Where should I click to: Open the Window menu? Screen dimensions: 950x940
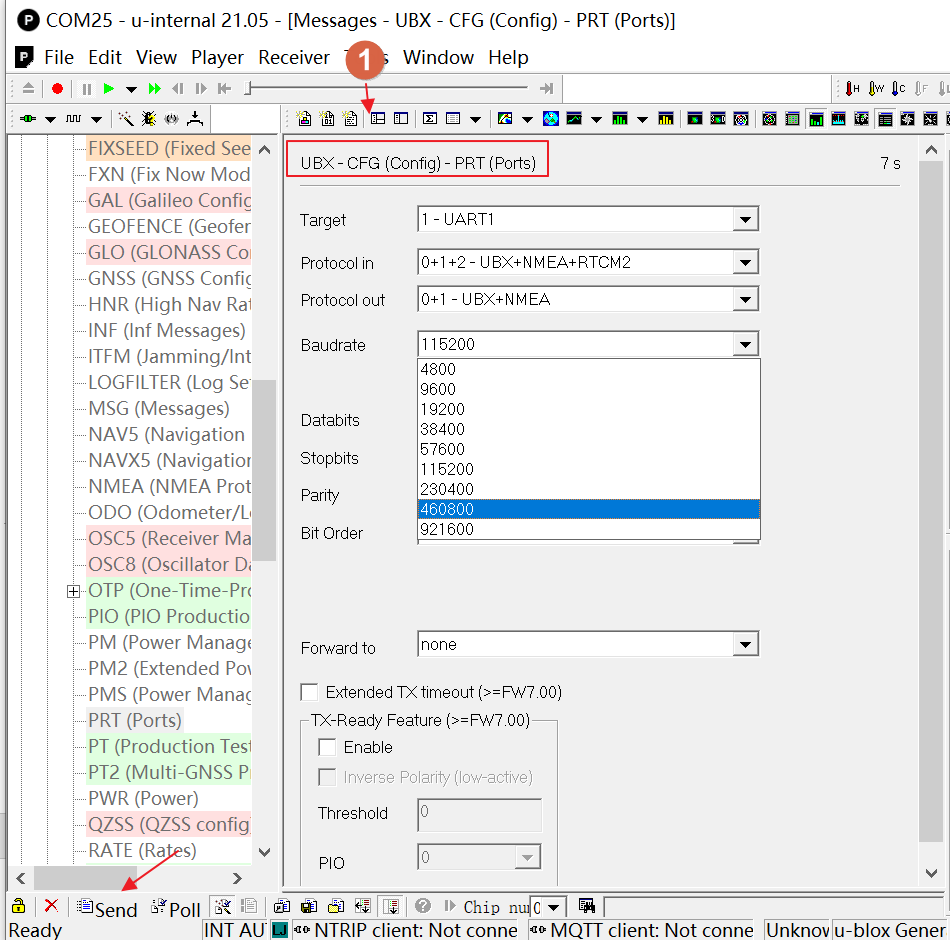click(x=438, y=58)
